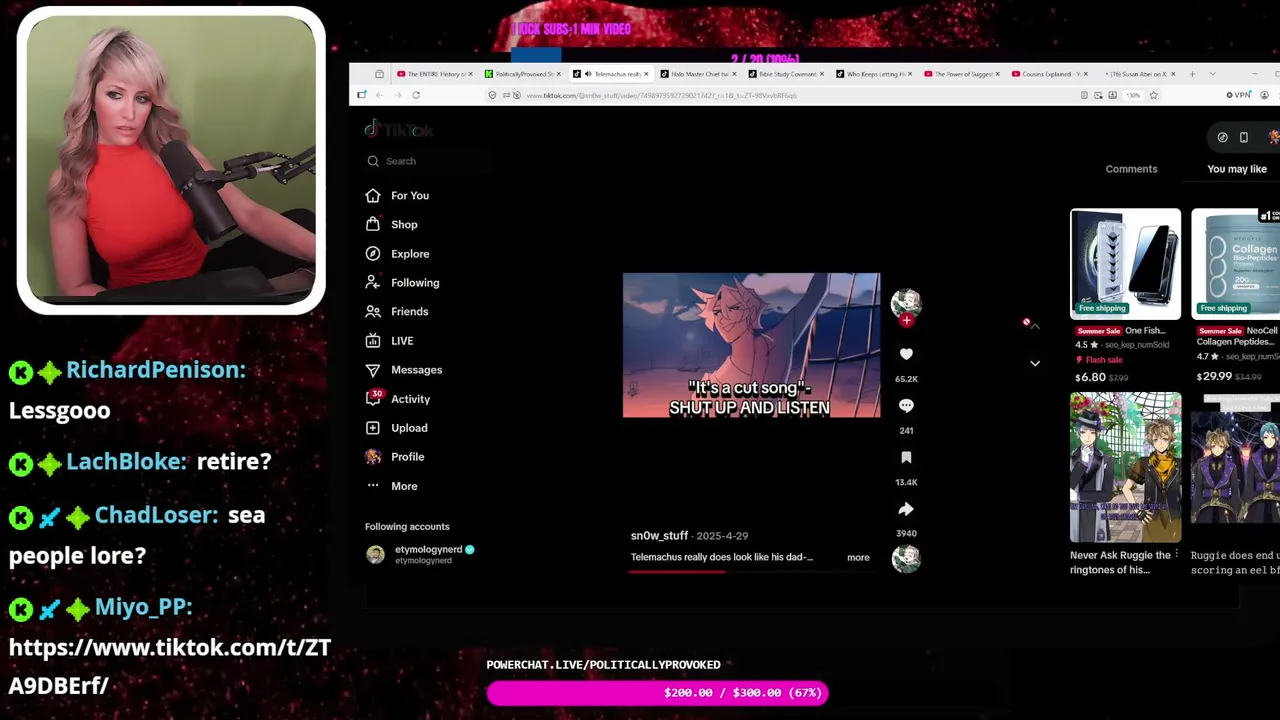Open the video comments bubble icon

906,406
